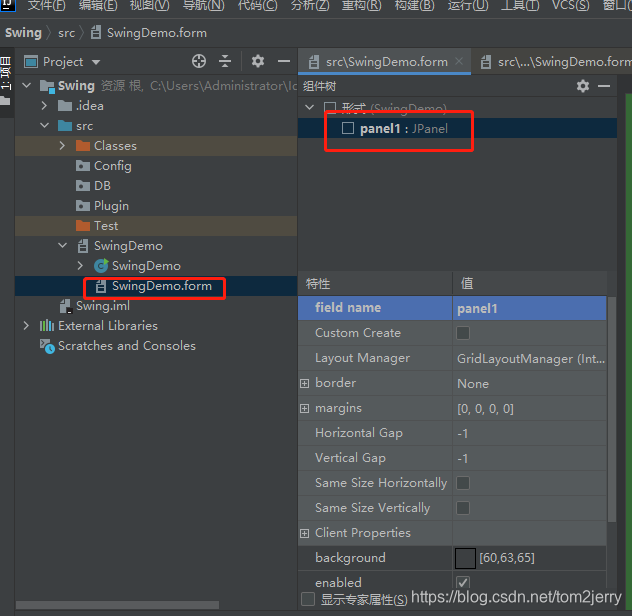
Task: Click the Vertical Gap value -1
Action: 530,458
